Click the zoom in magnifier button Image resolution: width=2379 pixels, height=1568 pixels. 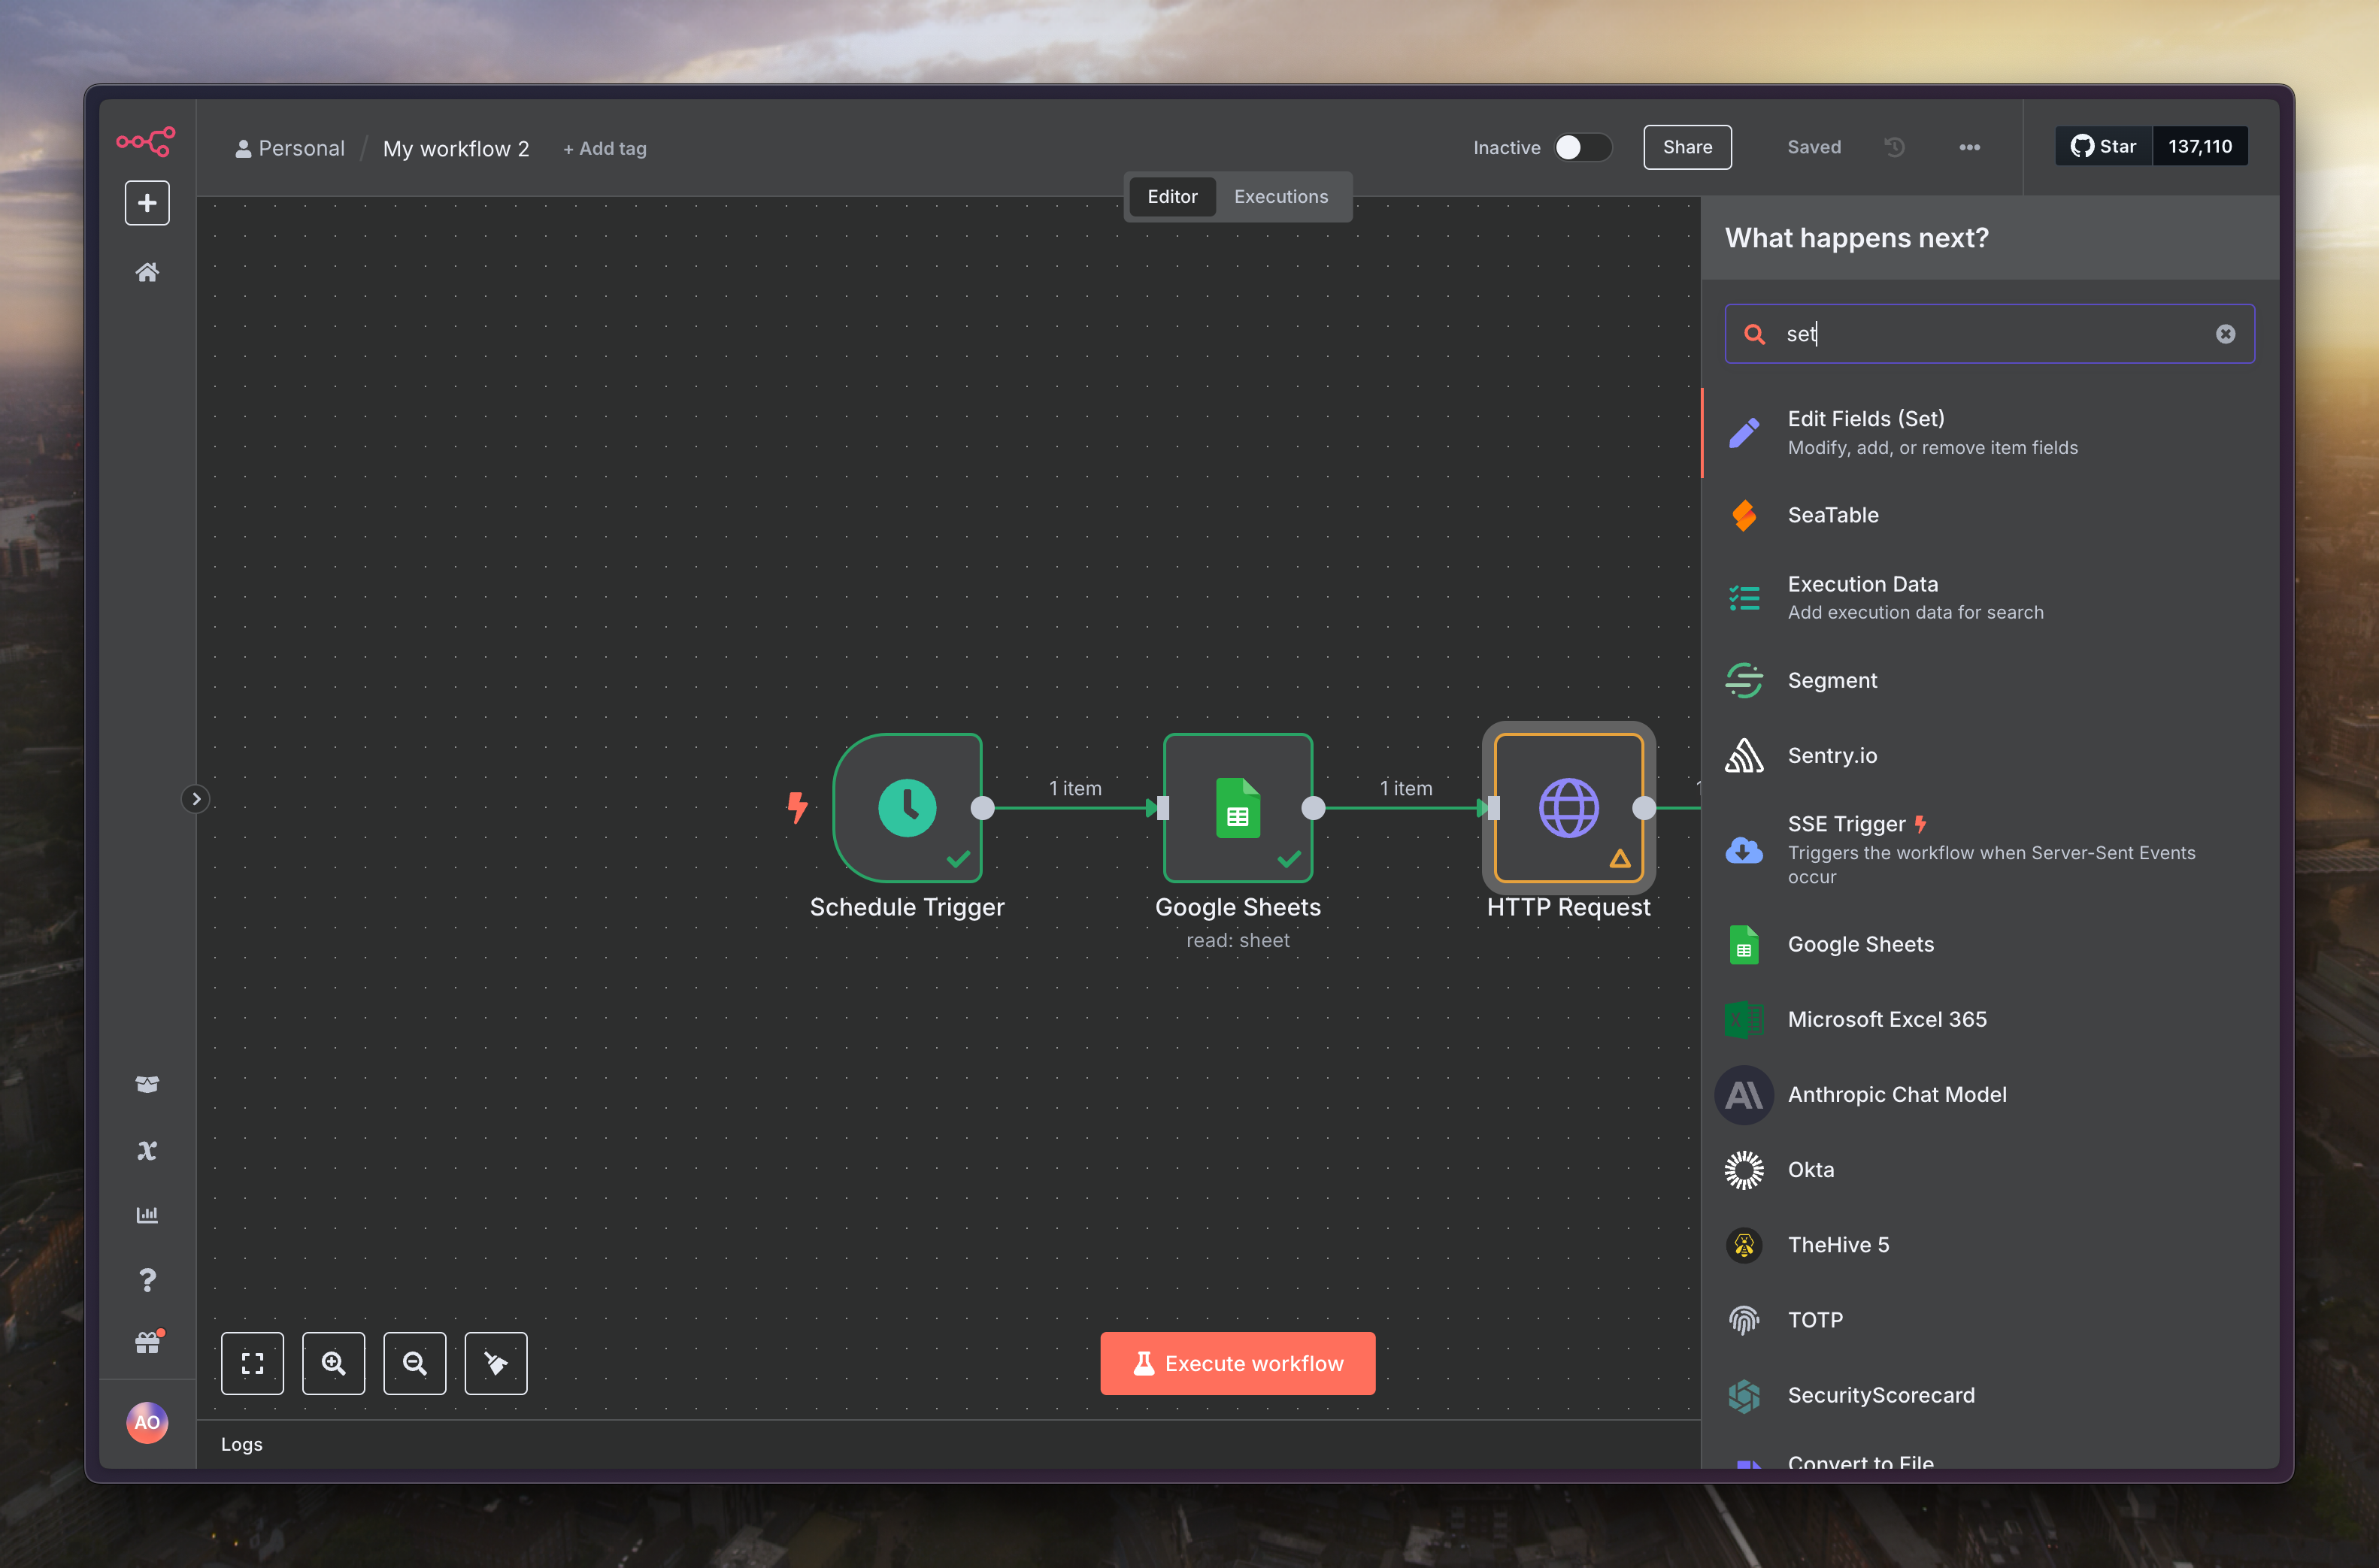tap(334, 1363)
